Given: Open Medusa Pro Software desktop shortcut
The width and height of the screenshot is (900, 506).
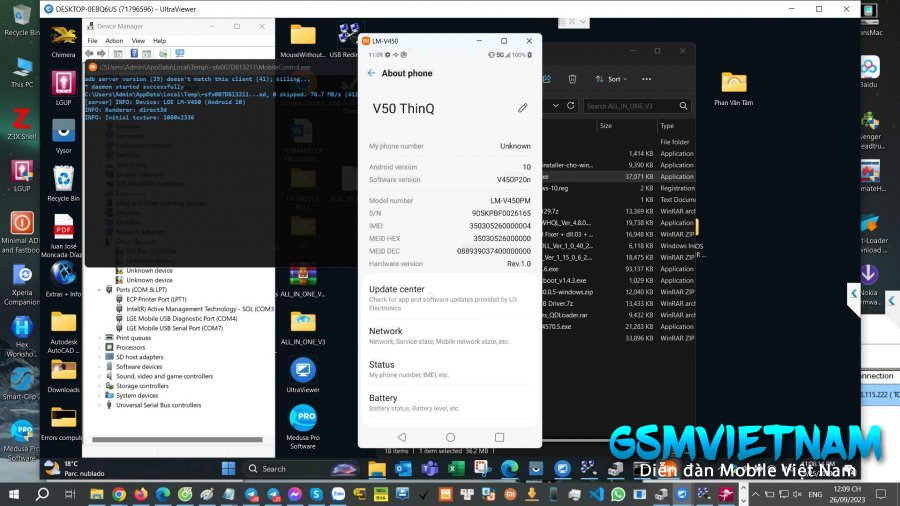Looking at the screenshot, I should click(x=302, y=427).
